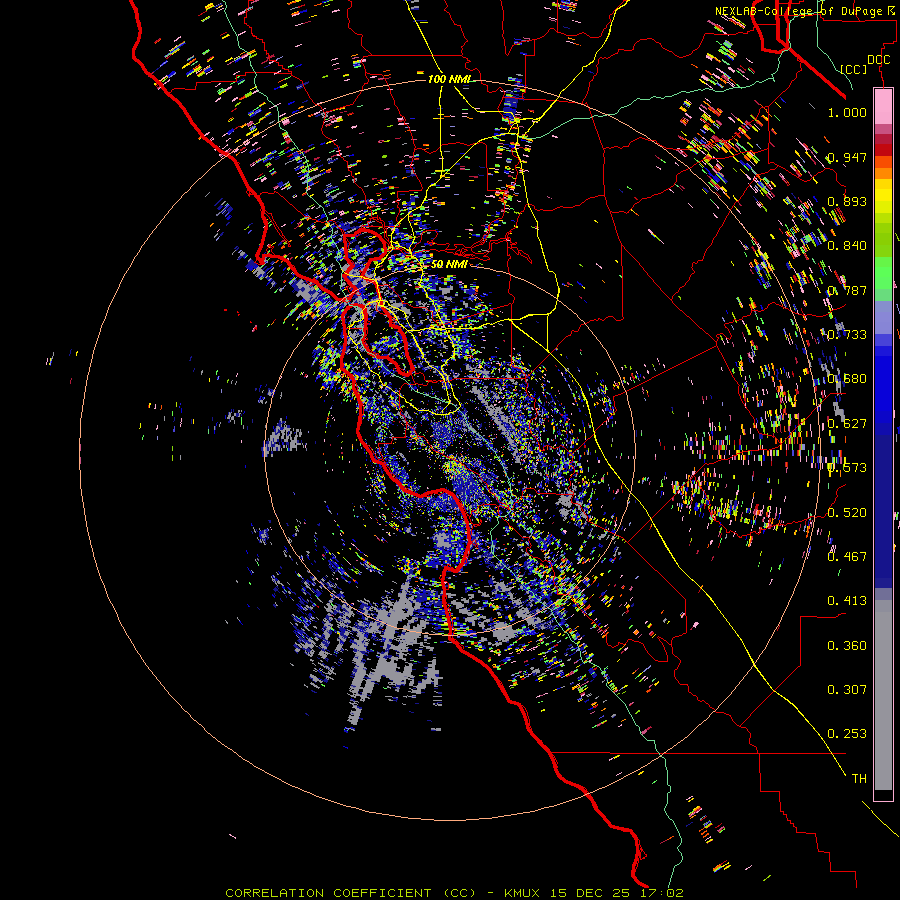
Task: Click the gray lower segment of color bar
Action: [x=883, y=695]
